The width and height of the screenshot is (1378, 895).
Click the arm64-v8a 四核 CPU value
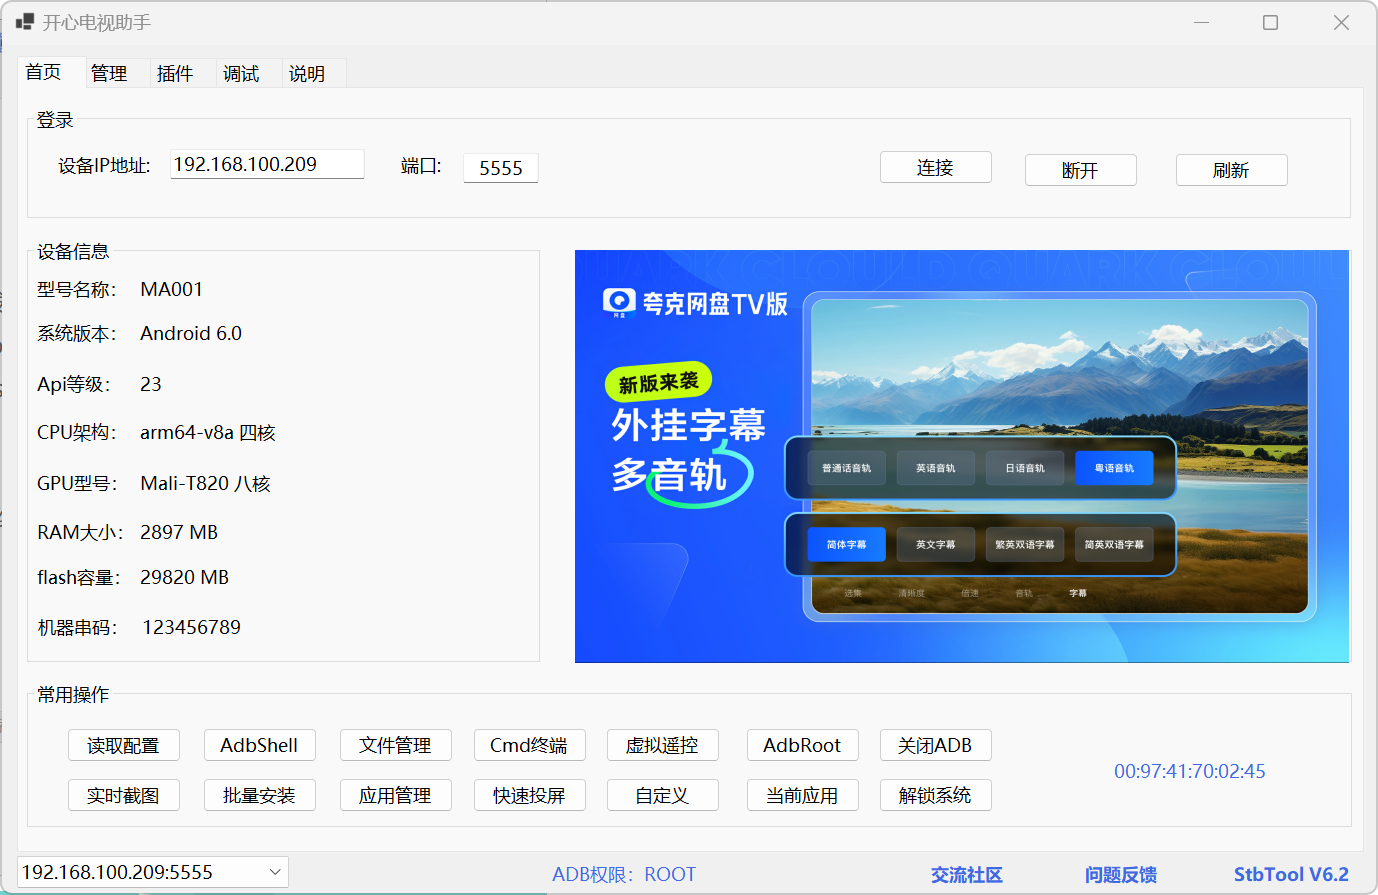point(208,433)
